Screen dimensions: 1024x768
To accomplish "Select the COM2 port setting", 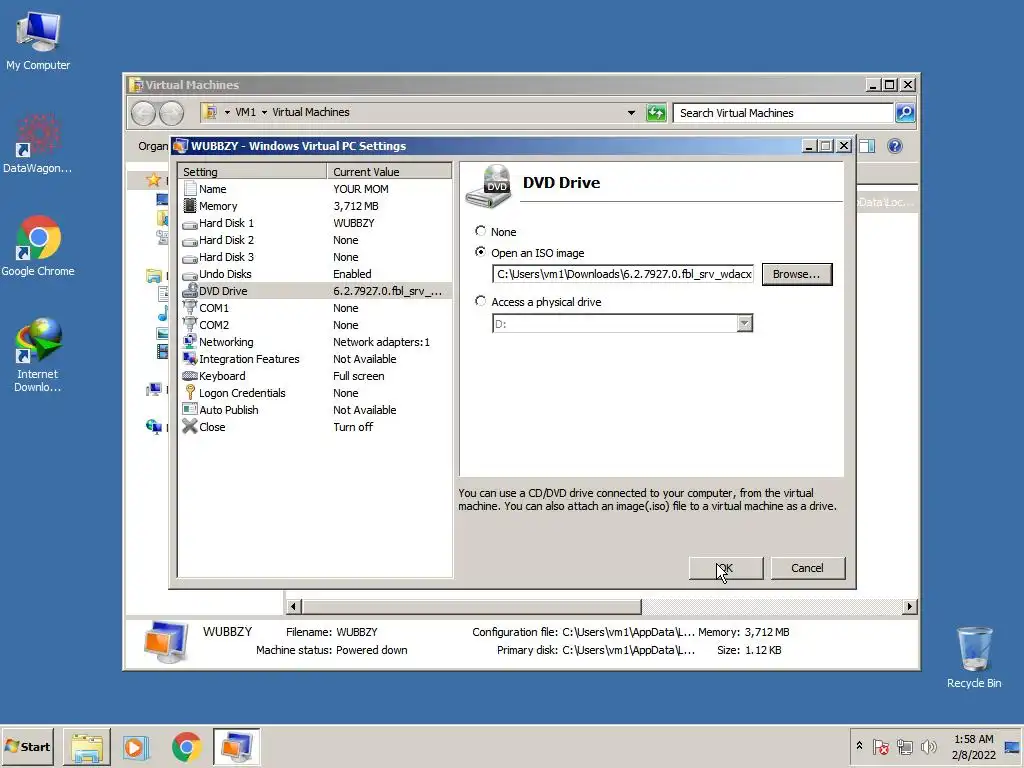I will coord(314,325).
